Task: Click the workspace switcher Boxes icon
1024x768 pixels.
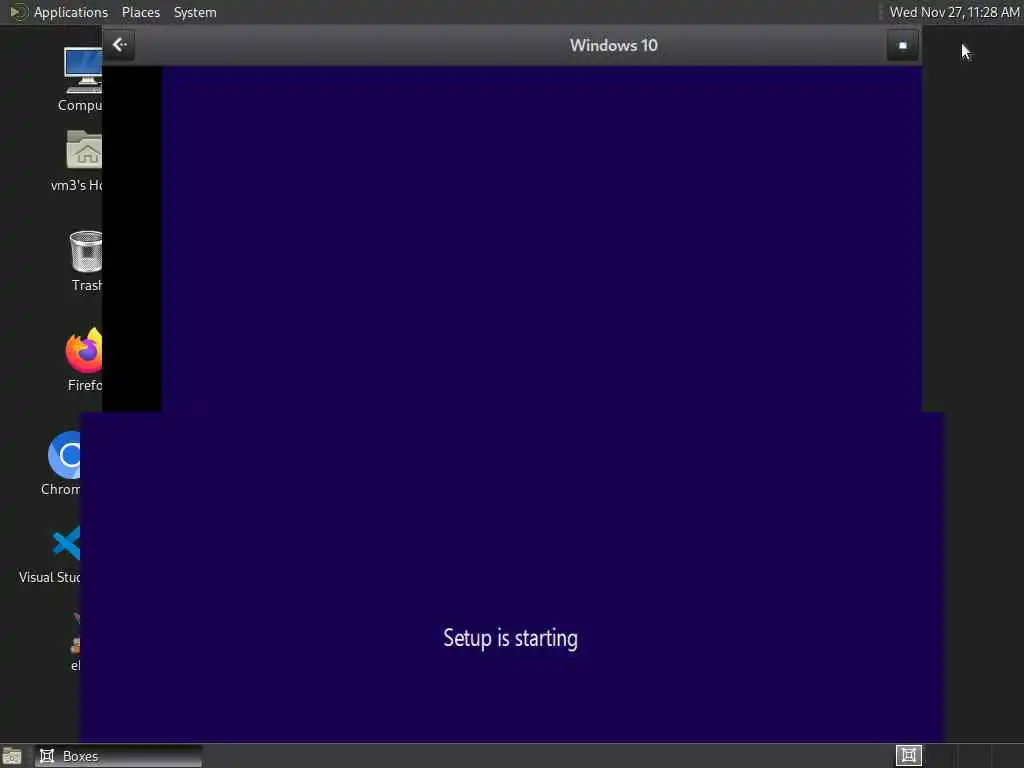Action: 908,756
